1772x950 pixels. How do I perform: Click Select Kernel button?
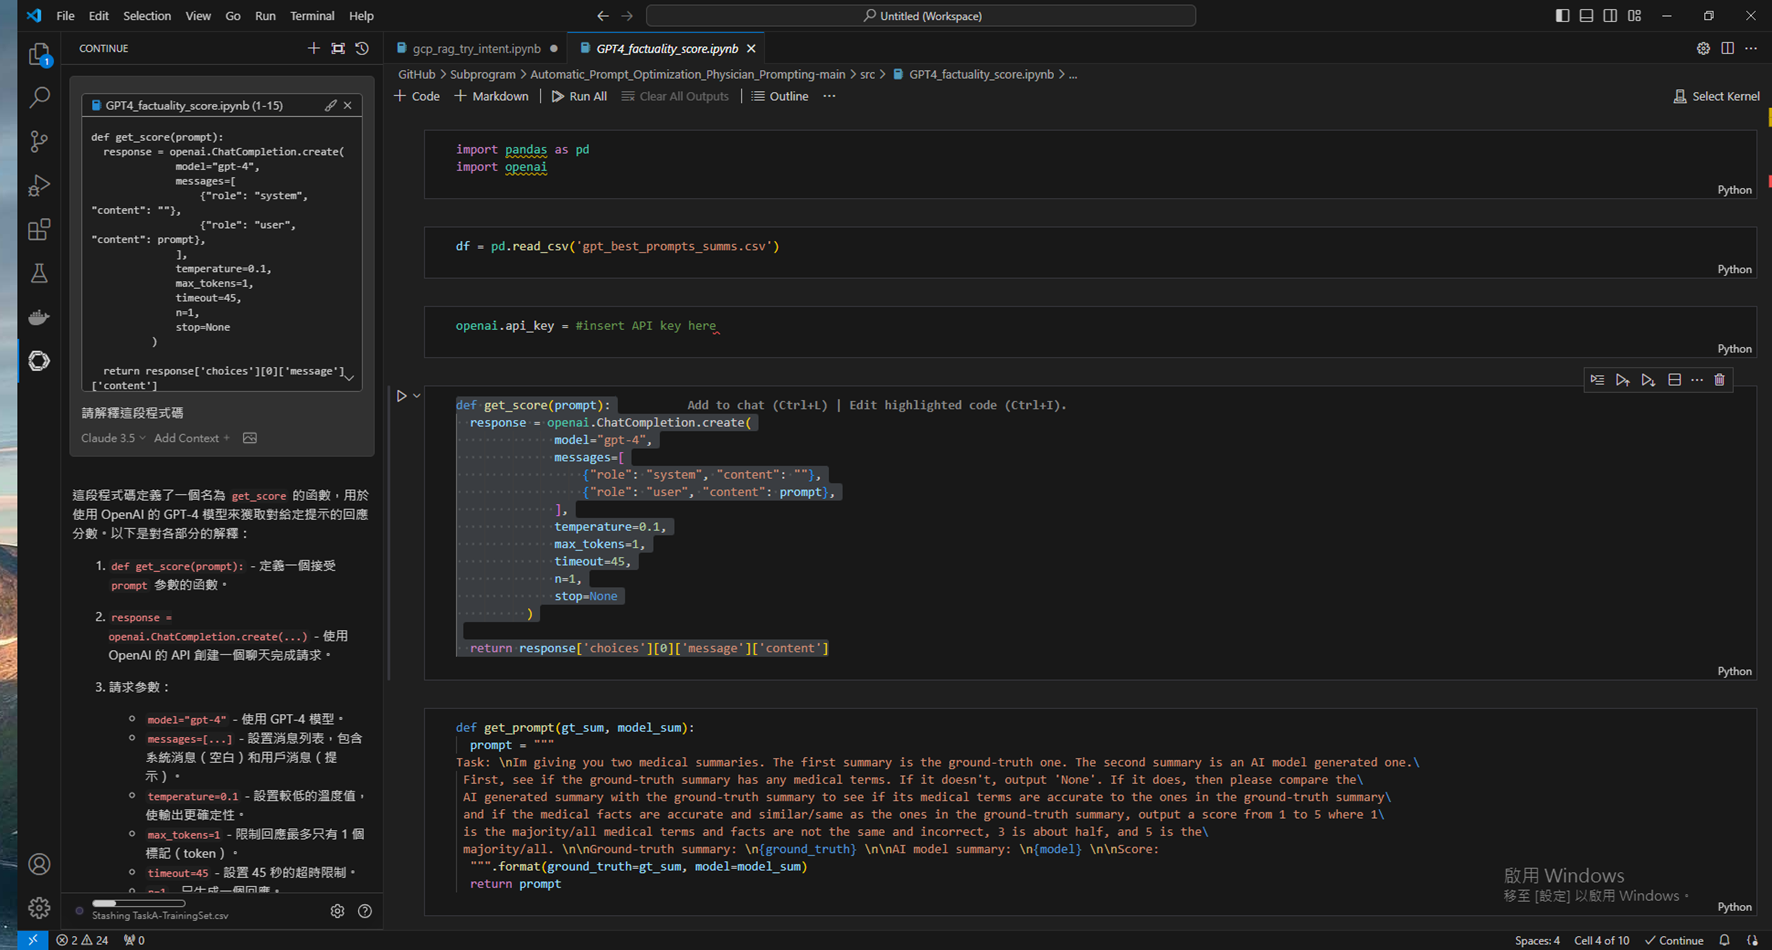pyautogui.click(x=1716, y=96)
